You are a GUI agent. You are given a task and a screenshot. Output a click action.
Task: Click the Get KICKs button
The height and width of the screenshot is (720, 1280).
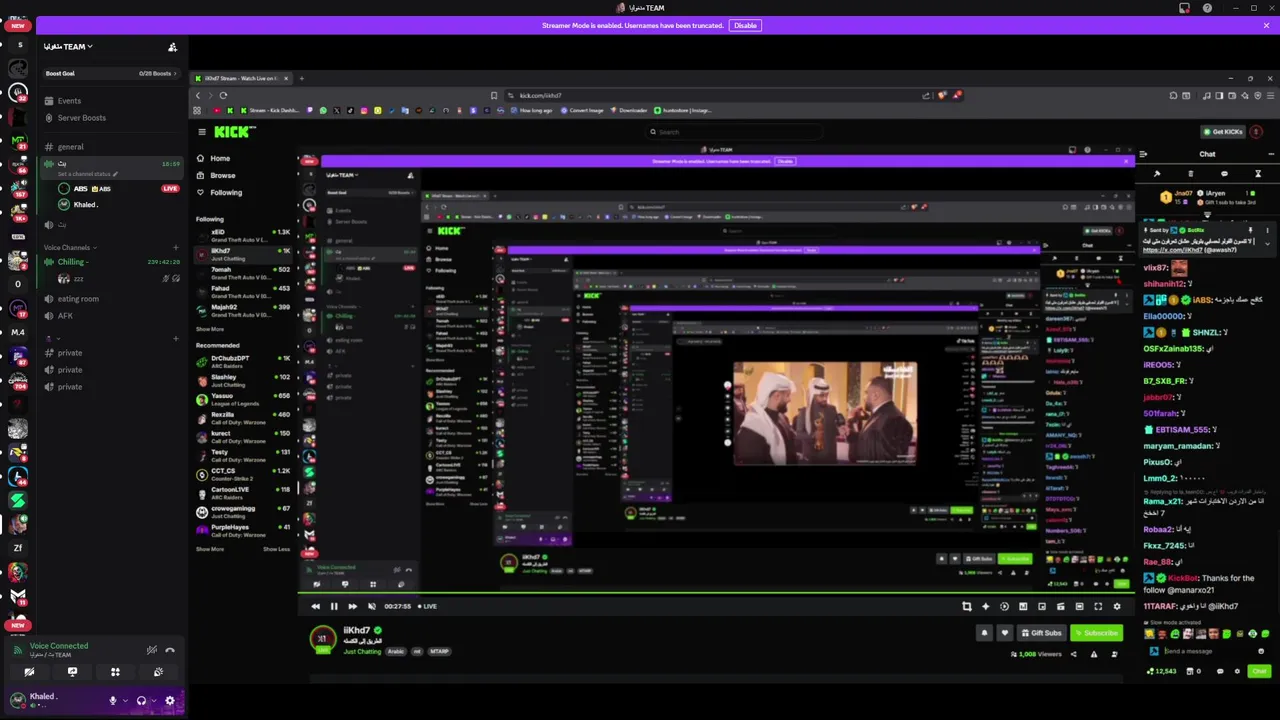point(1223,132)
